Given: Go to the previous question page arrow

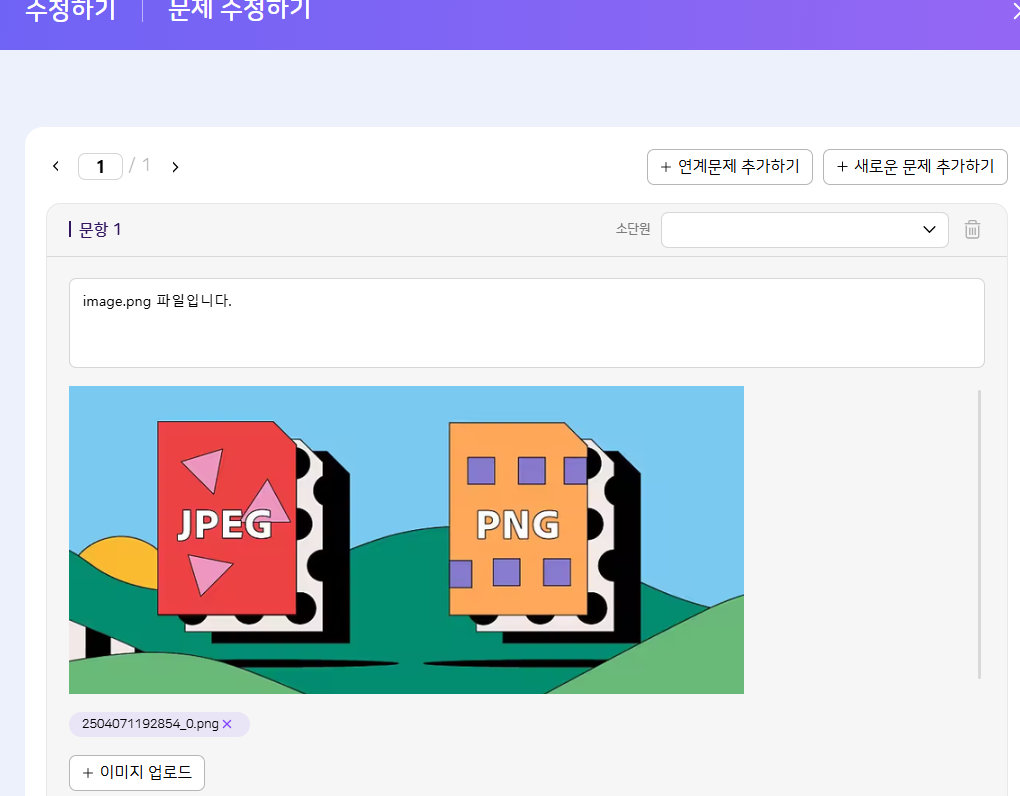Looking at the screenshot, I should pos(56,167).
